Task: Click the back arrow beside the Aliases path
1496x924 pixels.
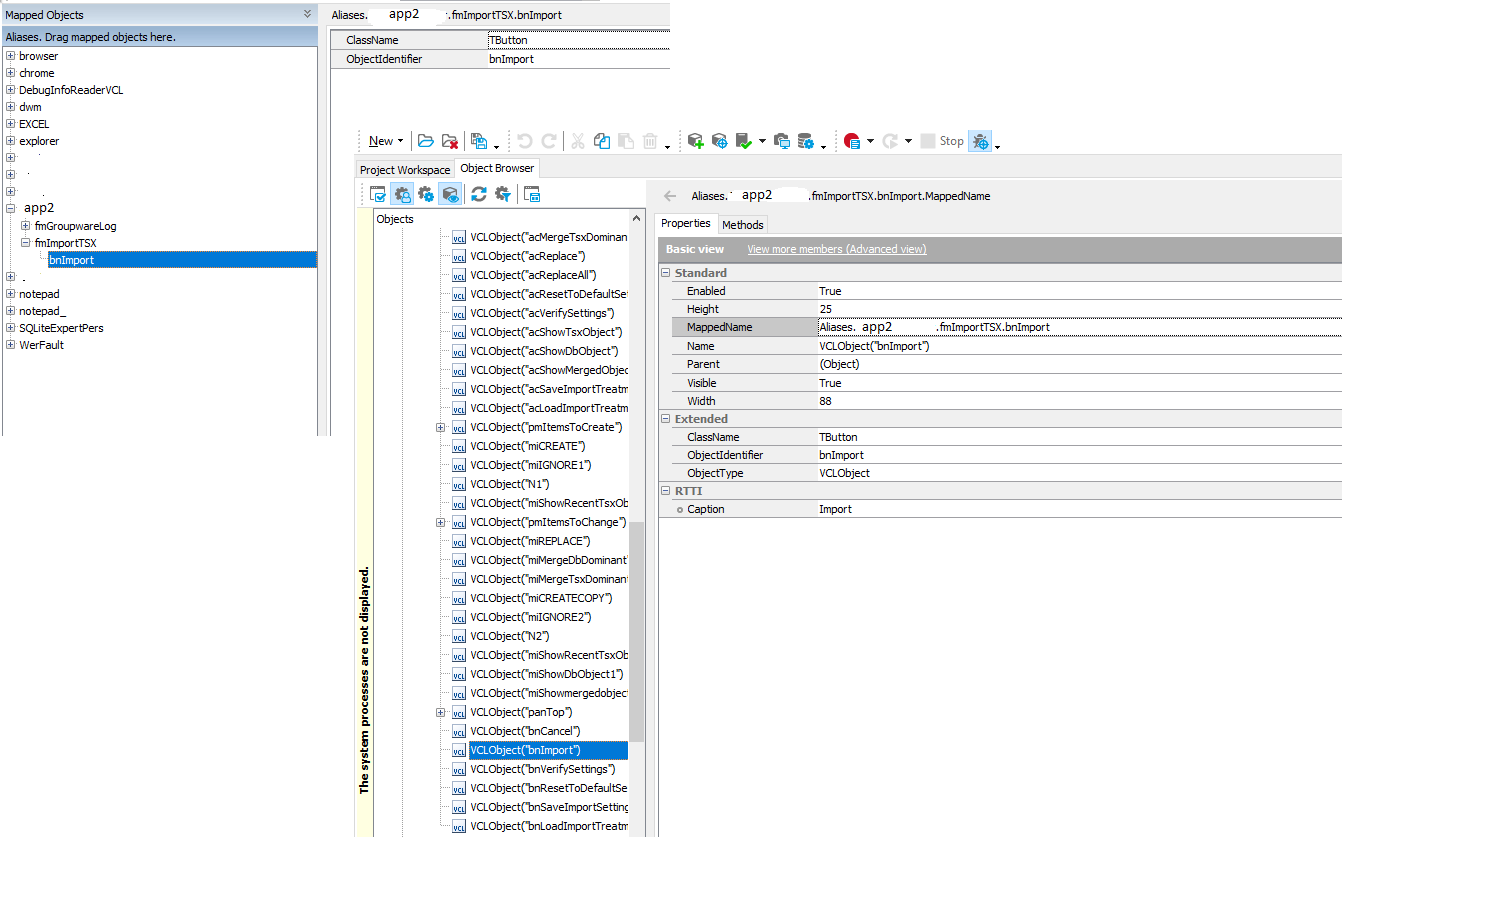Action: 670,196
